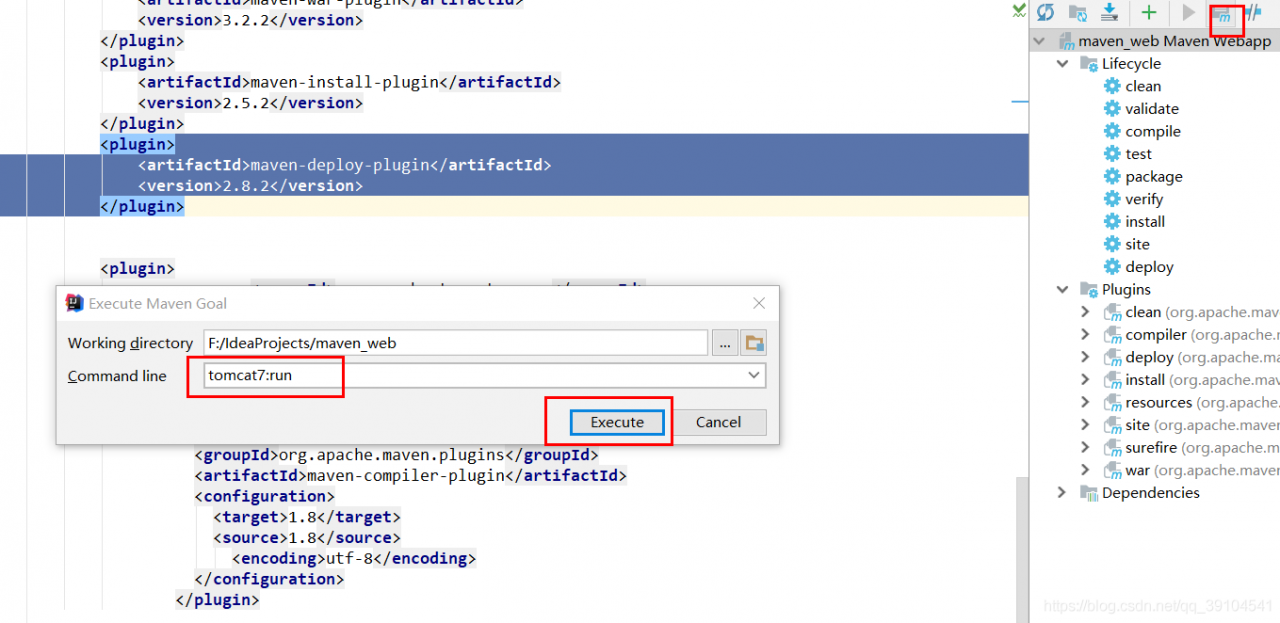The image size is (1280, 623).
Task: Click the gear icon next to install lifecycle
Action: (x=1112, y=221)
